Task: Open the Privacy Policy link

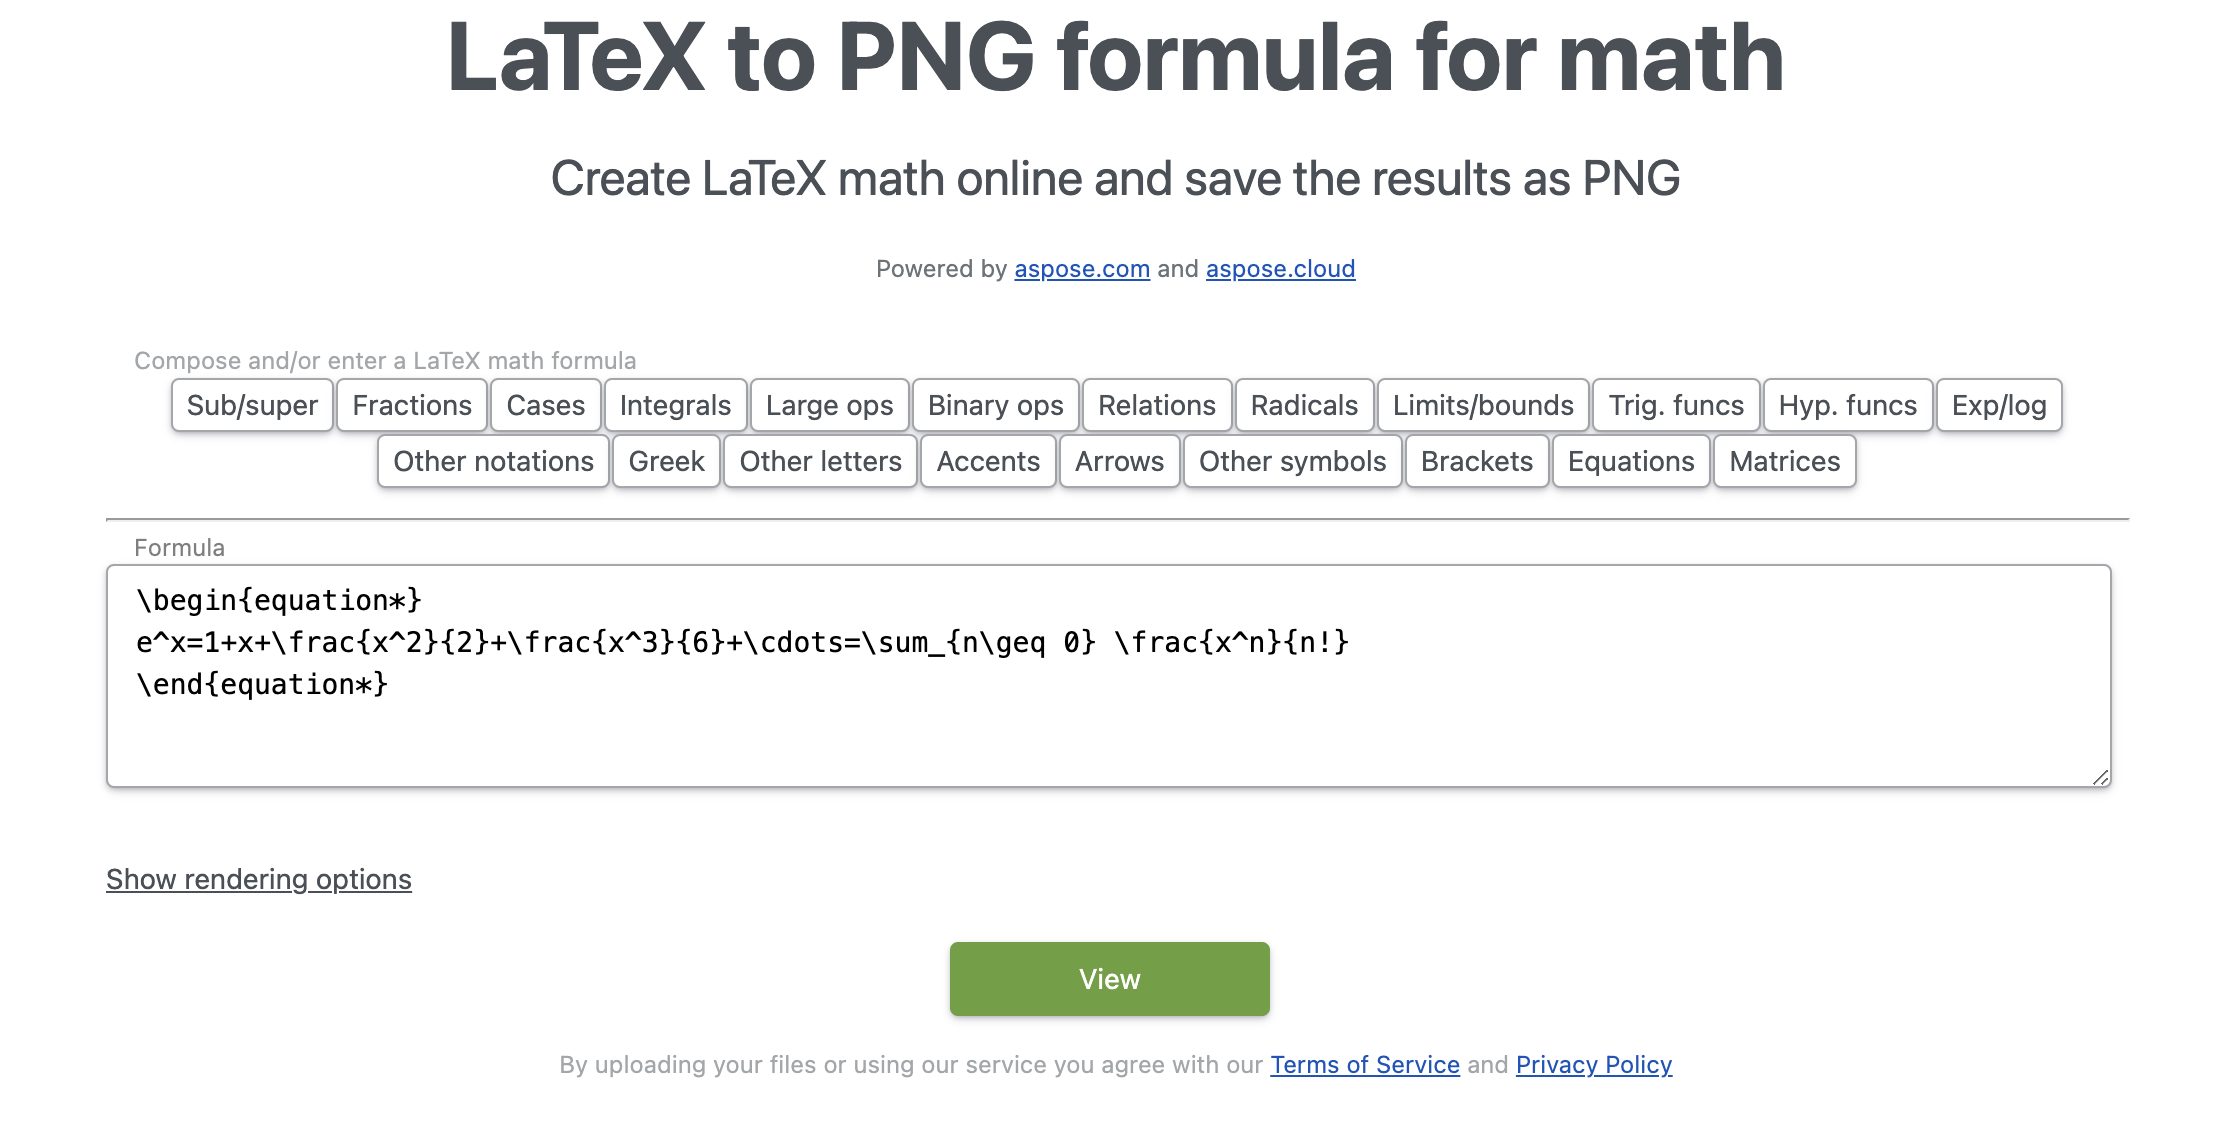Action: click(x=1593, y=1065)
